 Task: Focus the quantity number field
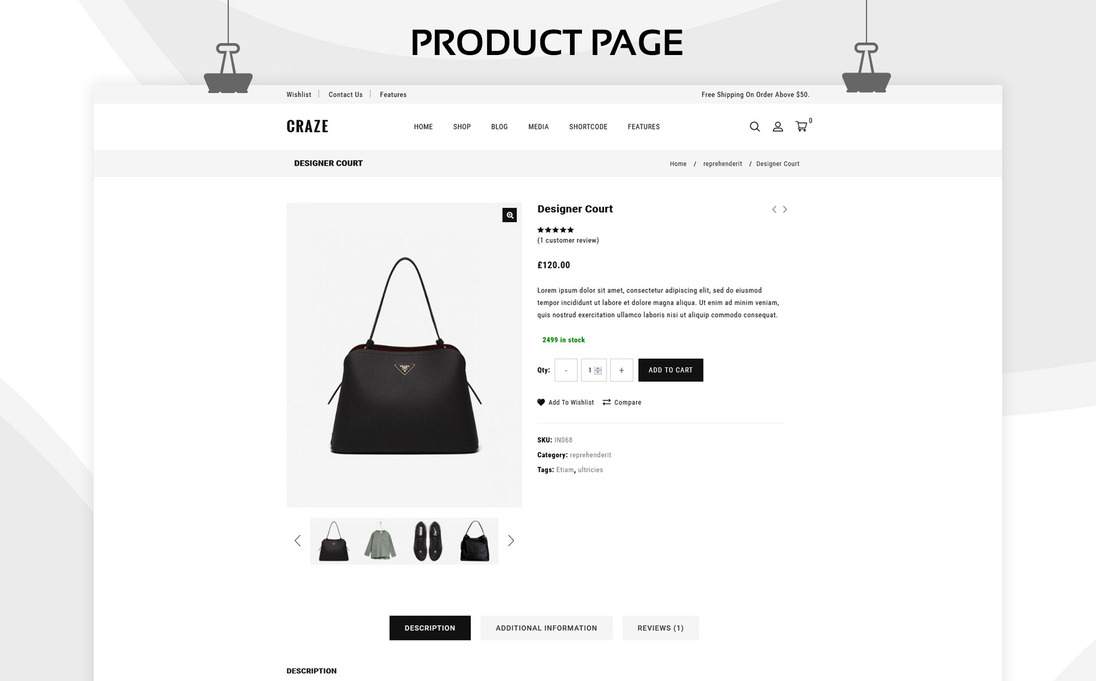[x=594, y=370]
